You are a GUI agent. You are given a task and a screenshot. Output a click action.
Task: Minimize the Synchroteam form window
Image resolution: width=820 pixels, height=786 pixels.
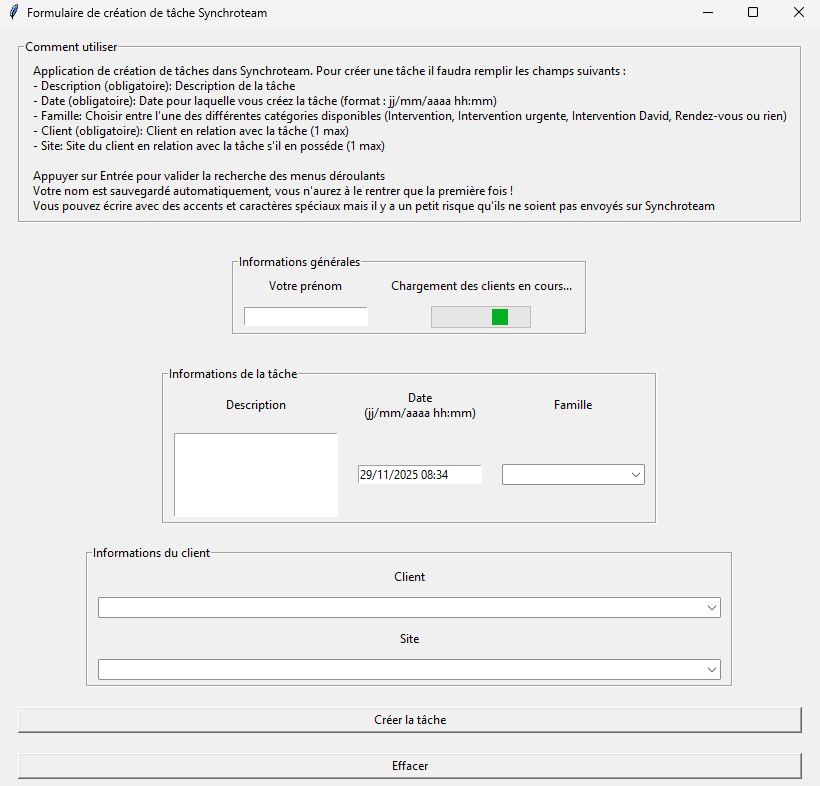[708, 13]
